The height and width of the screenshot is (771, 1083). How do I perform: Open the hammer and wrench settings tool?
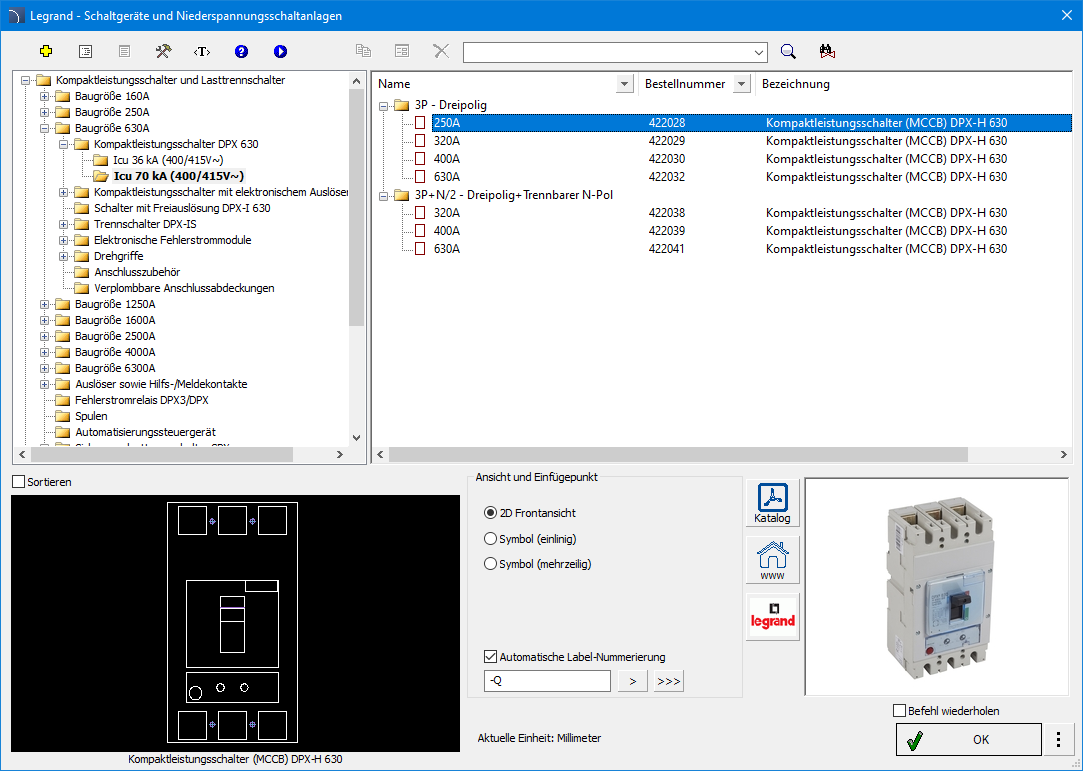pyautogui.click(x=163, y=51)
